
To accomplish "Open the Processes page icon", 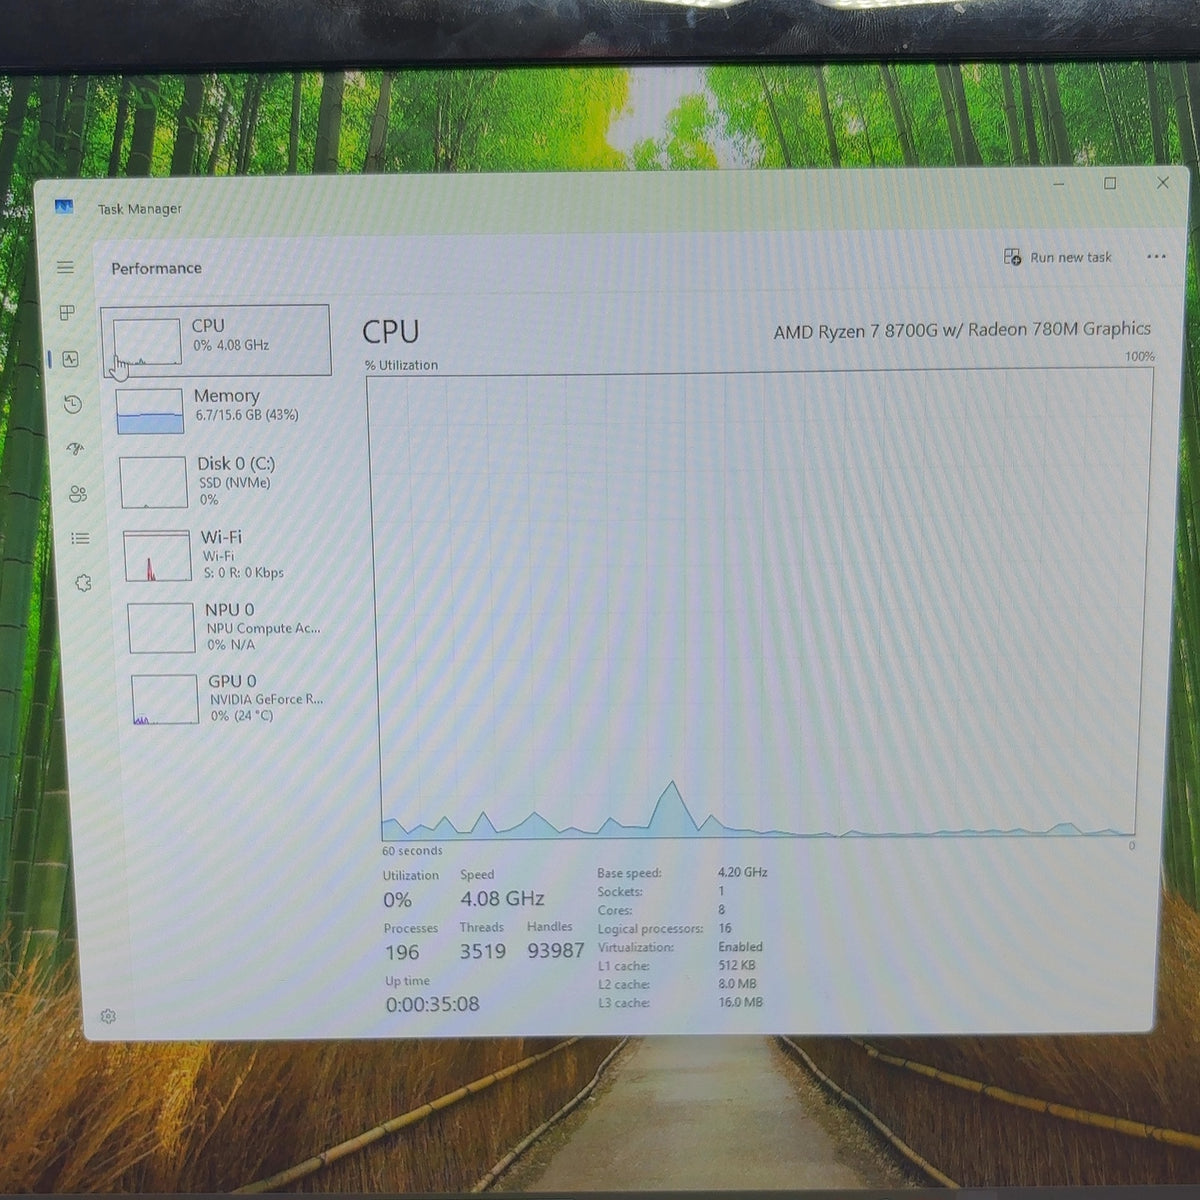I will pyautogui.click(x=67, y=313).
